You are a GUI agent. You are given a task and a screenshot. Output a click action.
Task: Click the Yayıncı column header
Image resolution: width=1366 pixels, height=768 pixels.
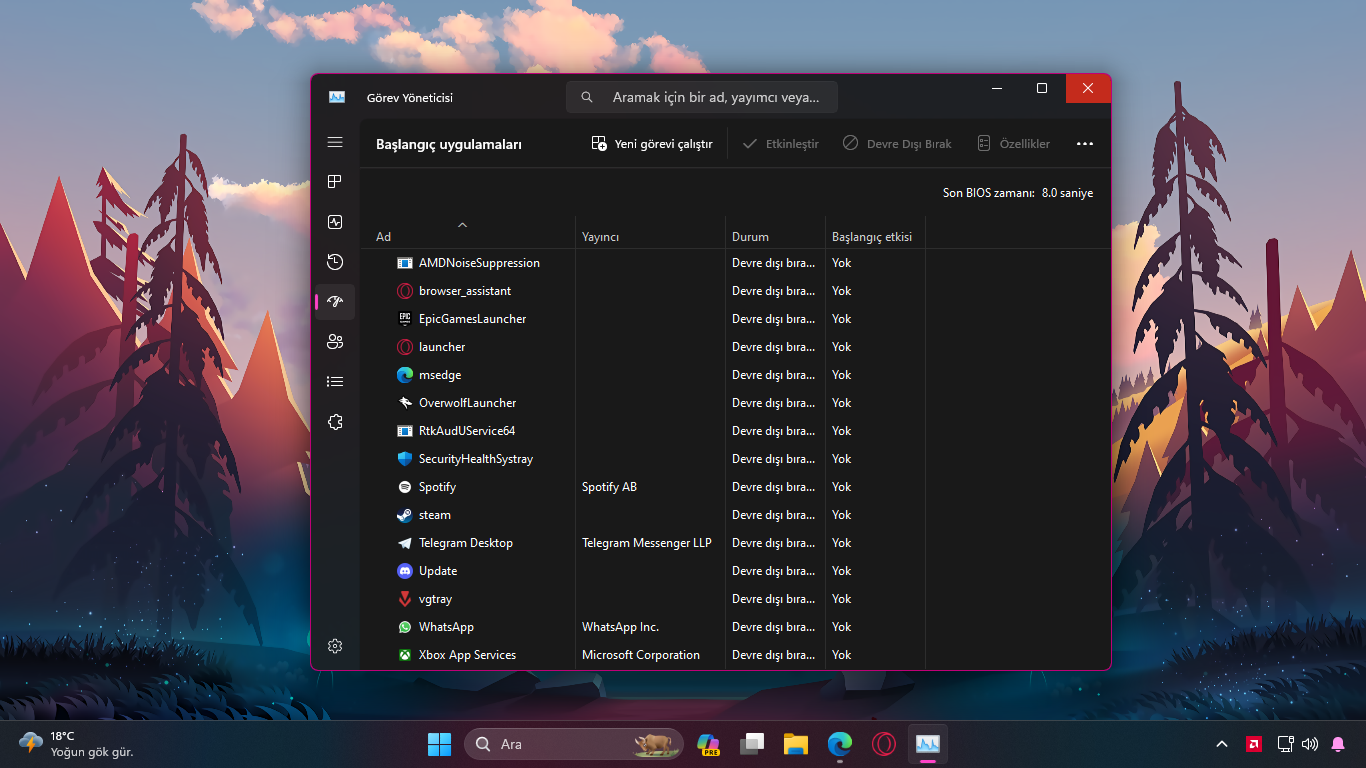point(601,237)
